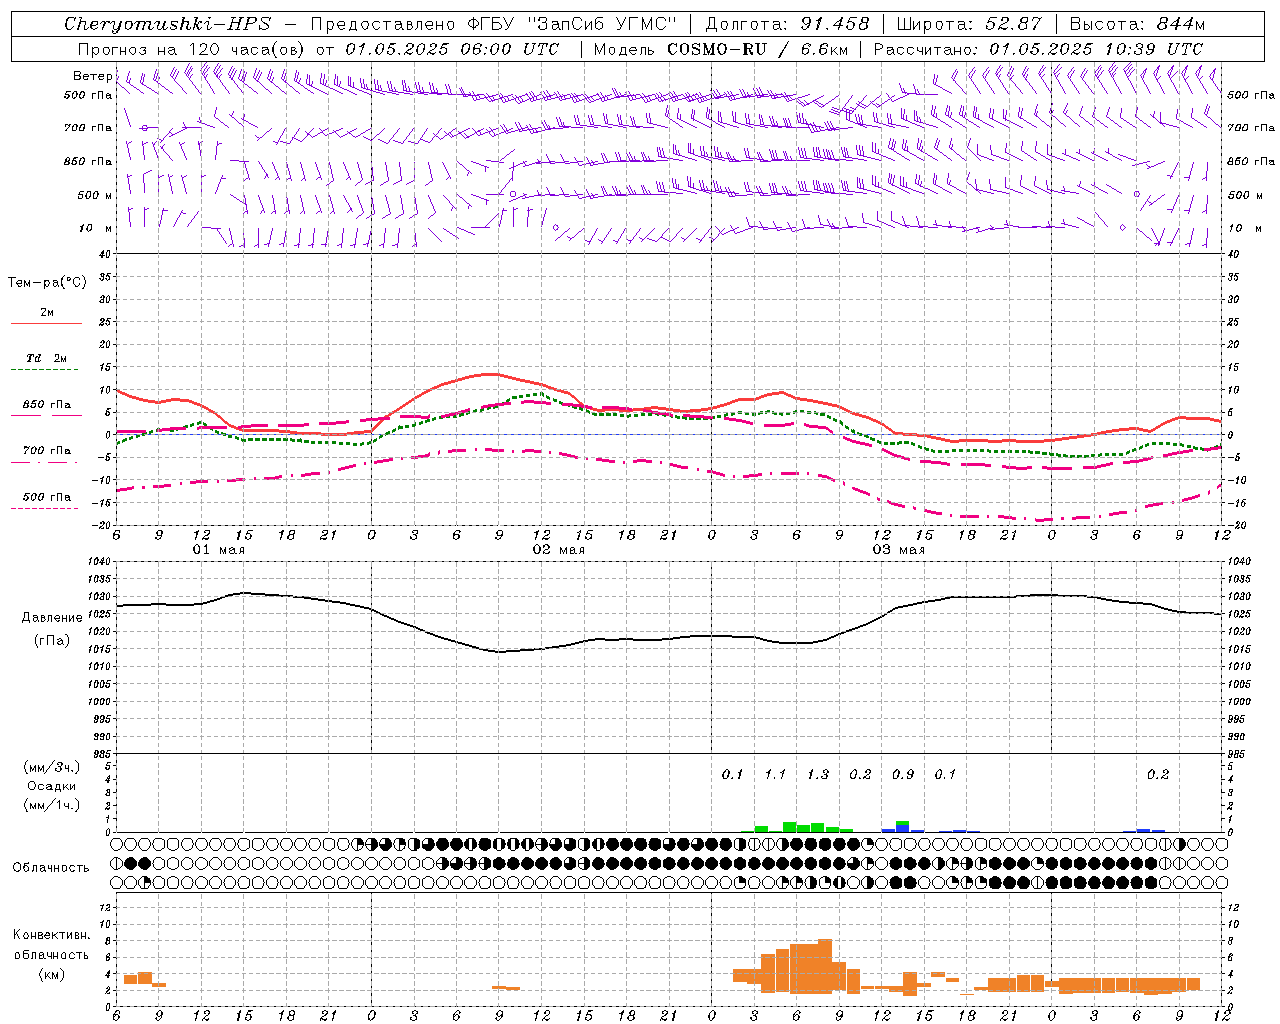Click the "Td 2м" dew point legend entry

(47, 358)
